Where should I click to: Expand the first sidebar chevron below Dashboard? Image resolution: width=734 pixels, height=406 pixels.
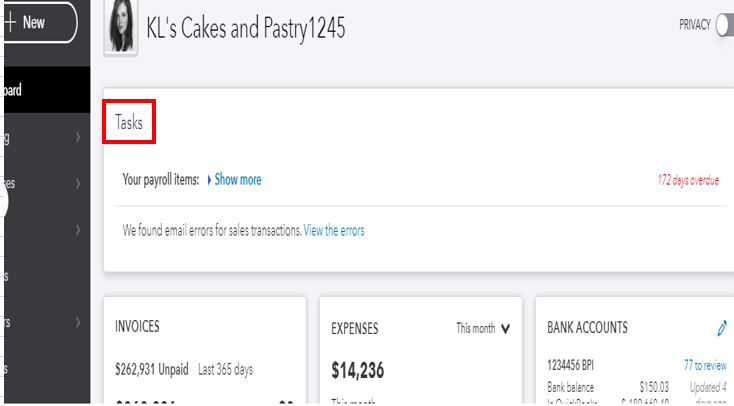tap(77, 138)
